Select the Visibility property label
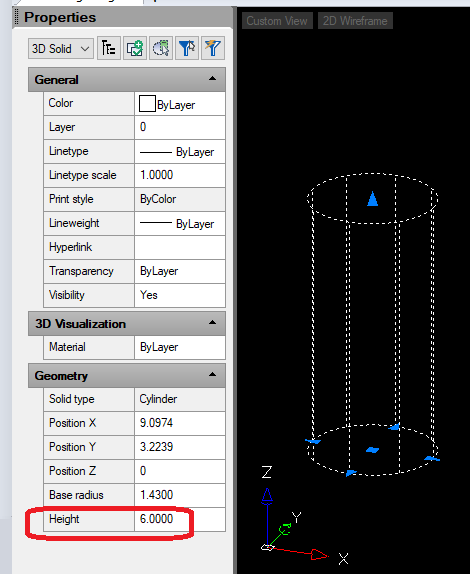The width and height of the screenshot is (470, 574). [x=67, y=295]
